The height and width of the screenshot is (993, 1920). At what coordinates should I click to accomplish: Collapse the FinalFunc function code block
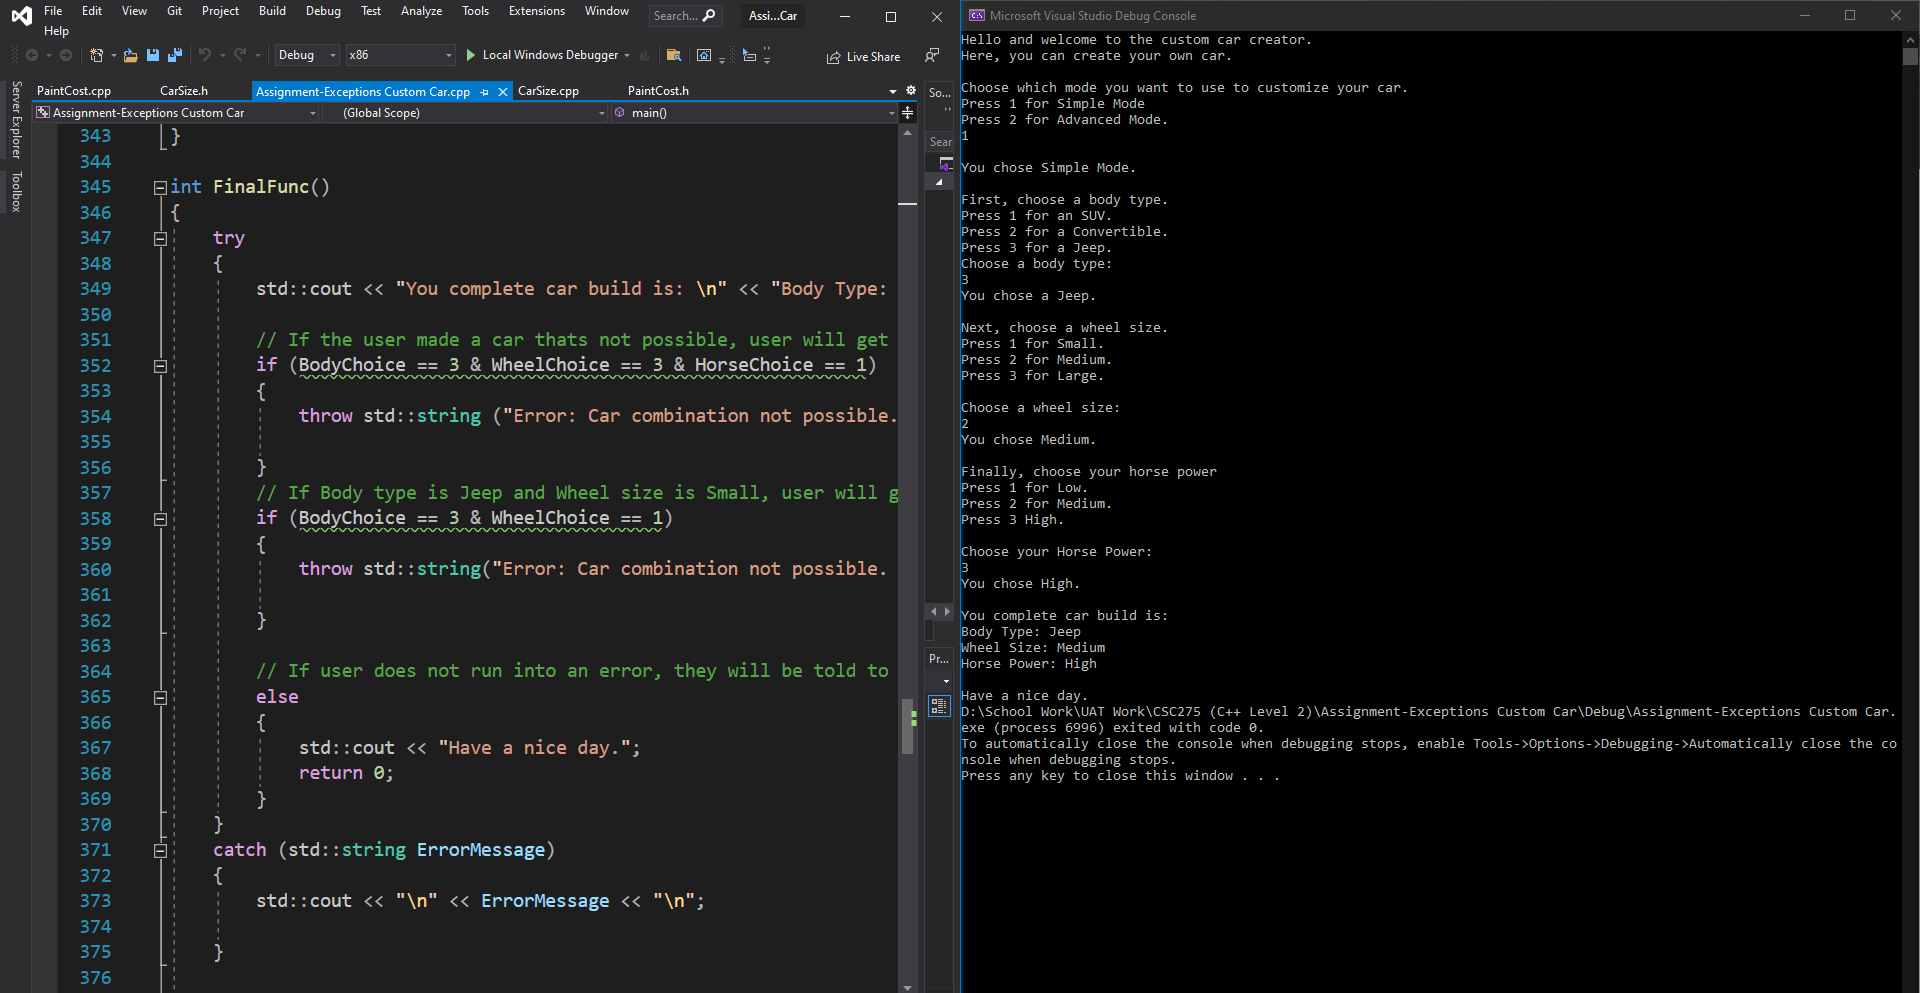click(x=160, y=187)
